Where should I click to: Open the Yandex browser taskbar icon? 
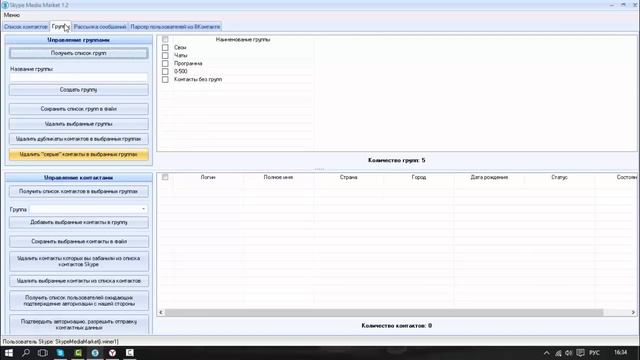[x=112, y=353]
